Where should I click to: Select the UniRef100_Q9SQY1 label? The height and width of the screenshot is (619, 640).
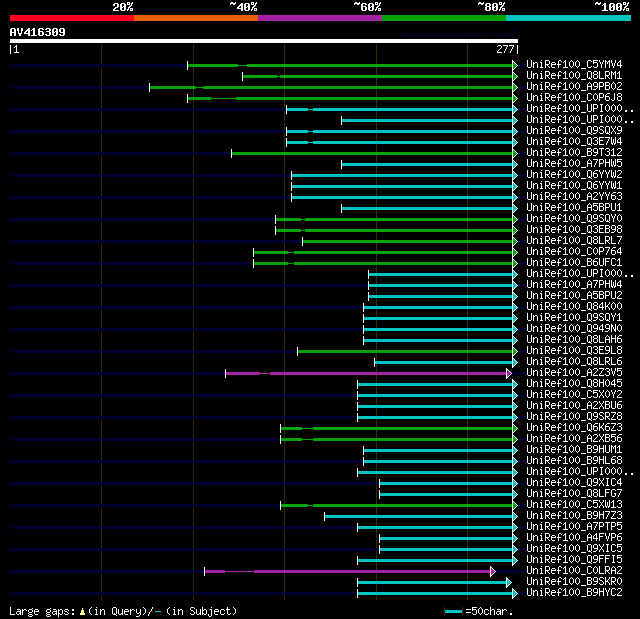click(x=574, y=318)
